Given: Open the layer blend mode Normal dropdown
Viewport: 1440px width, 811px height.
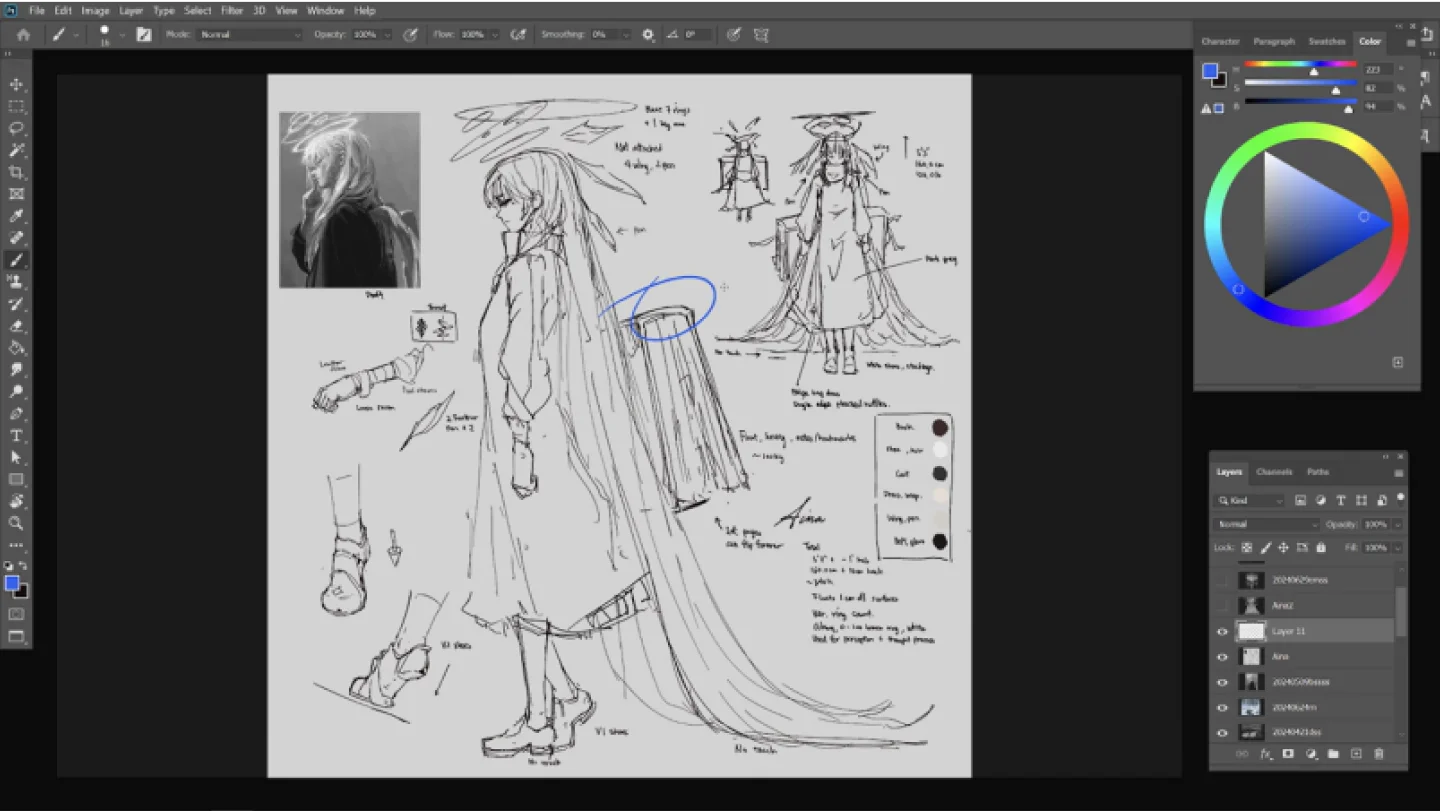Looking at the screenshot, I should click(x=1267, y=524).
